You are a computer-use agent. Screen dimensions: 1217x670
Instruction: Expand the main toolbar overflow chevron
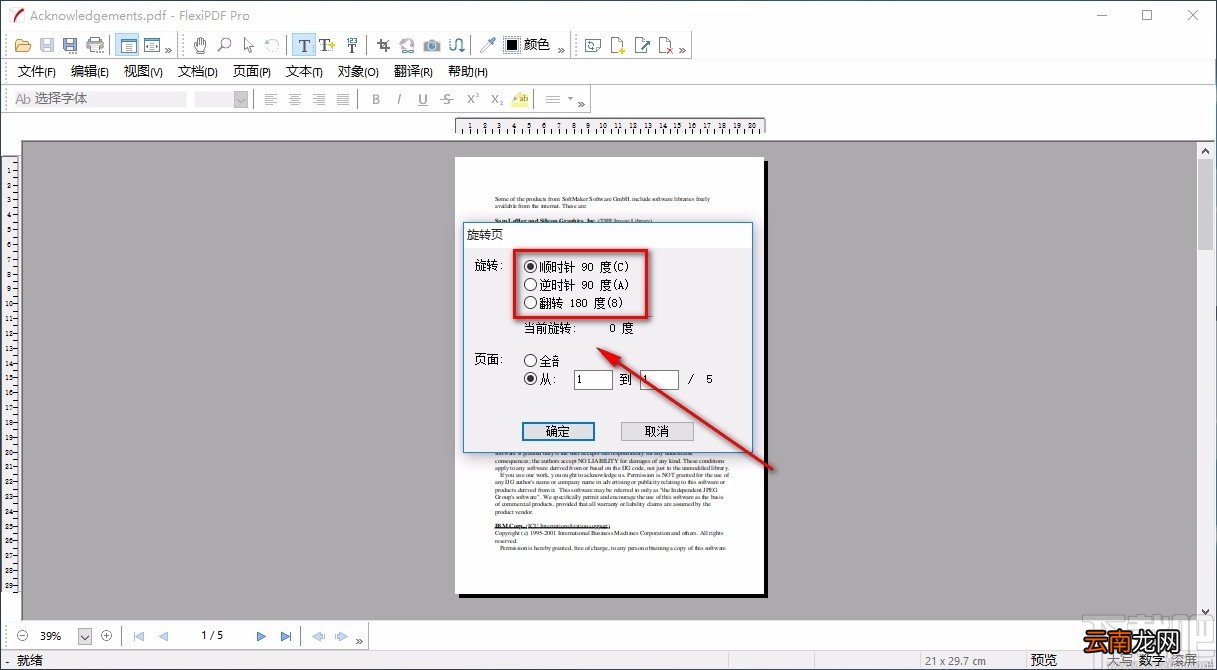[168, 48]
